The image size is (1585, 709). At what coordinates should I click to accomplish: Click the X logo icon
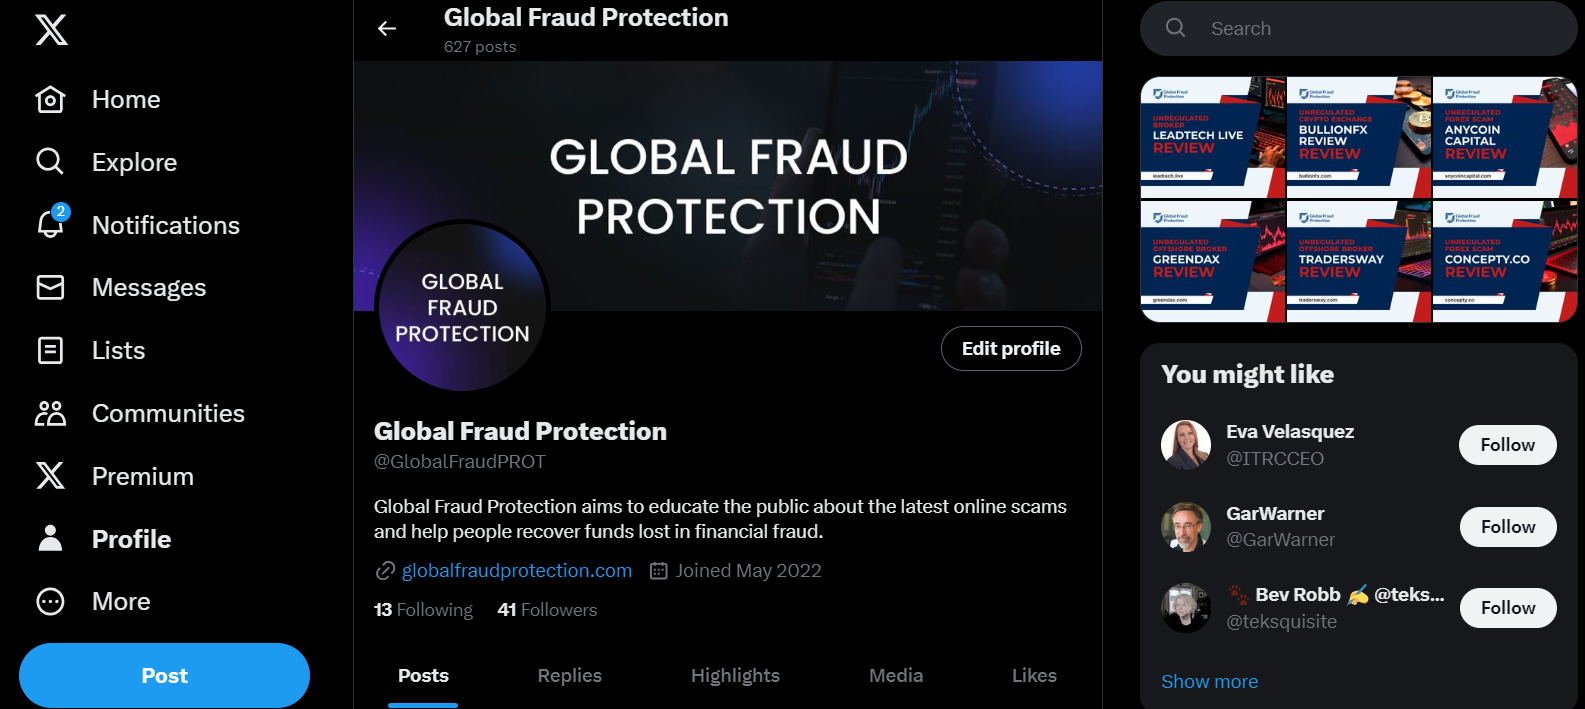tap(52, 30)
